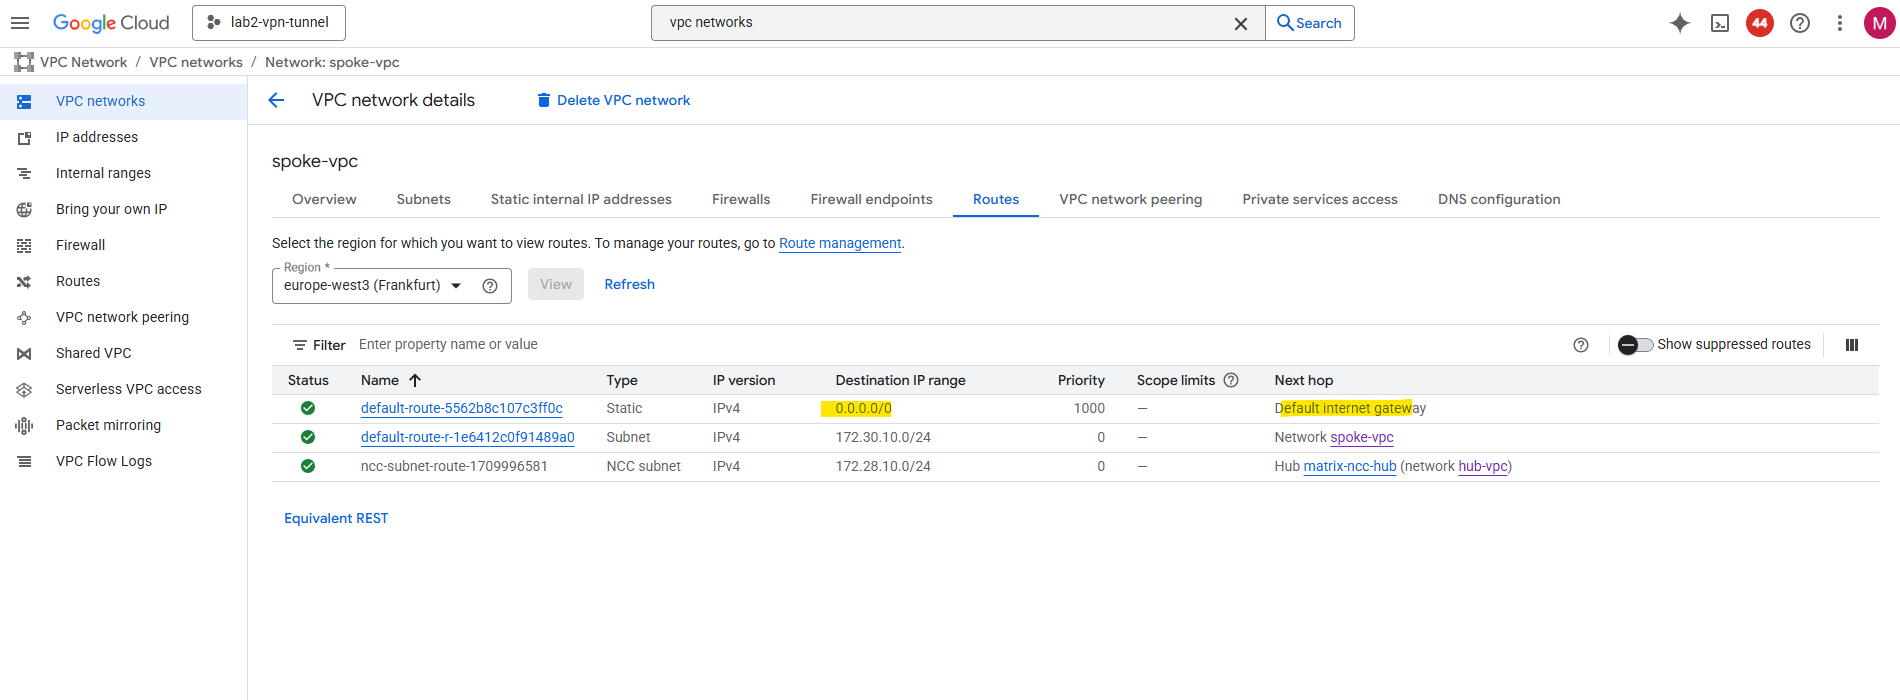The image size is (1900, 700).
Task: Sort by the Name column header
Action: (x=380, y=380)
